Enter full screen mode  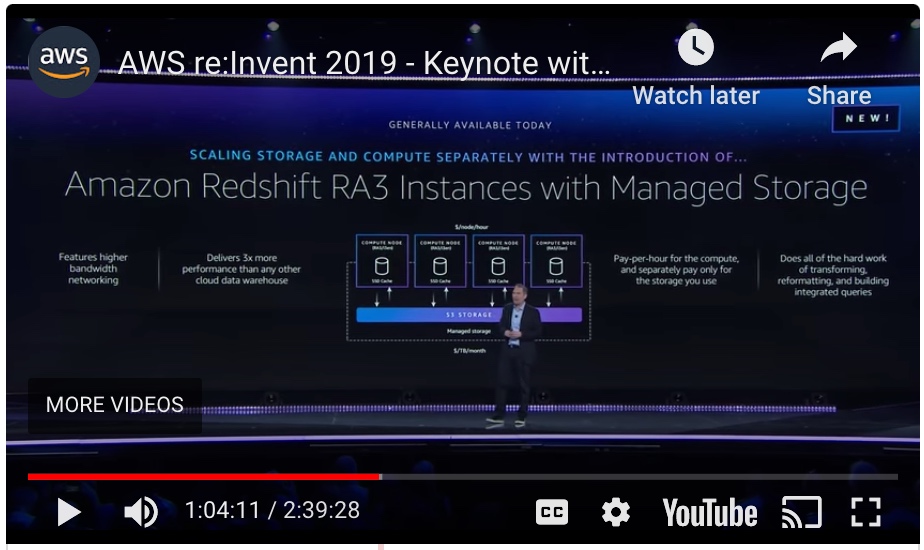coord(866,512)
